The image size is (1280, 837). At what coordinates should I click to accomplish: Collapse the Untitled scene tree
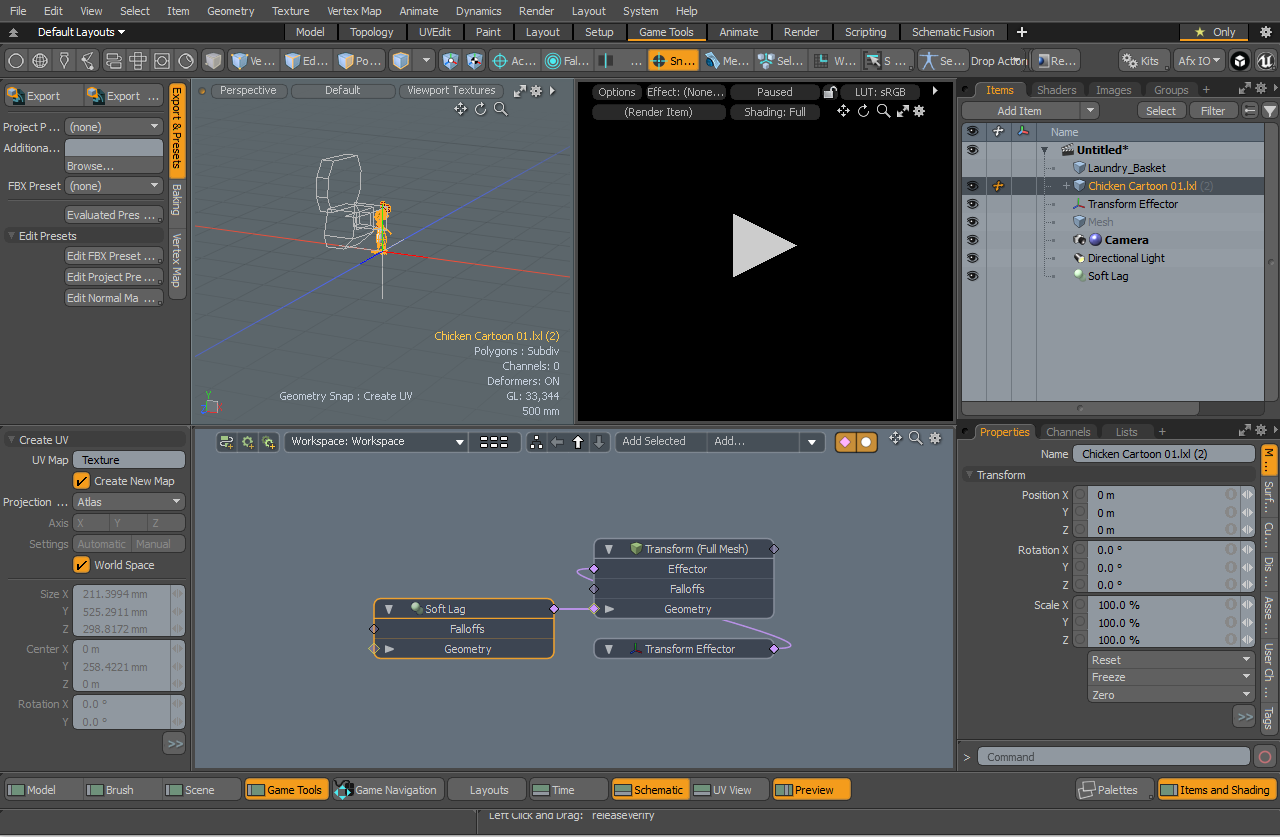pyautogui.click(x=1045, y=151)
